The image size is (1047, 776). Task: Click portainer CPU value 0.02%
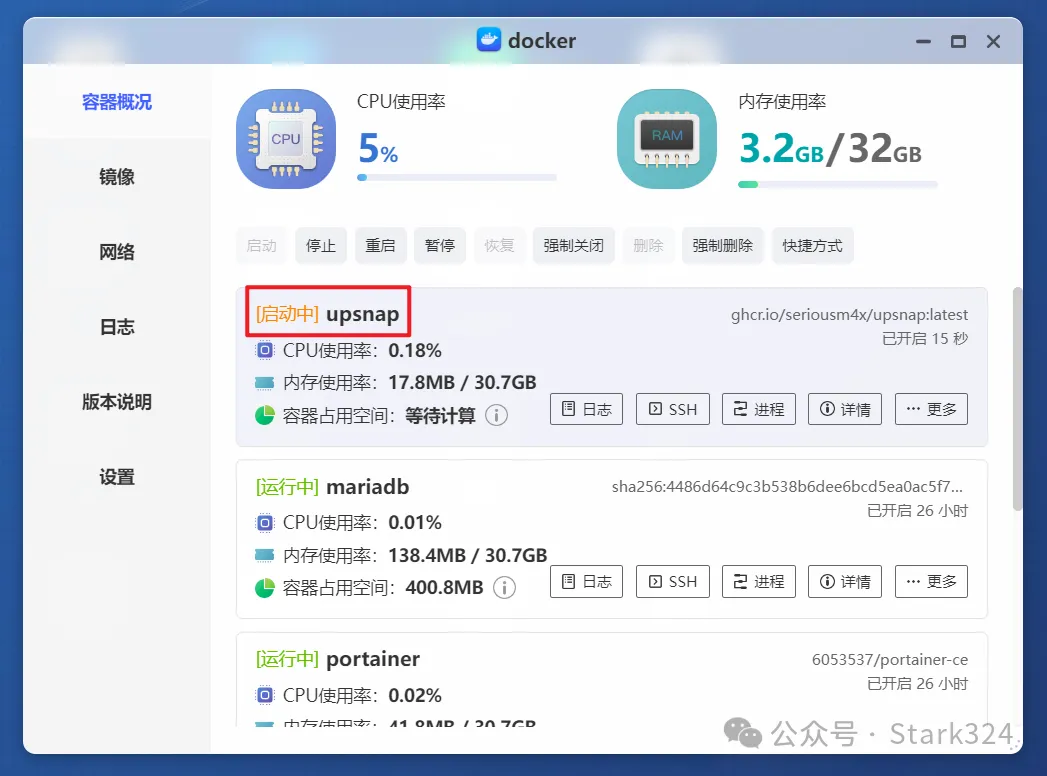(x=415, y=695)
